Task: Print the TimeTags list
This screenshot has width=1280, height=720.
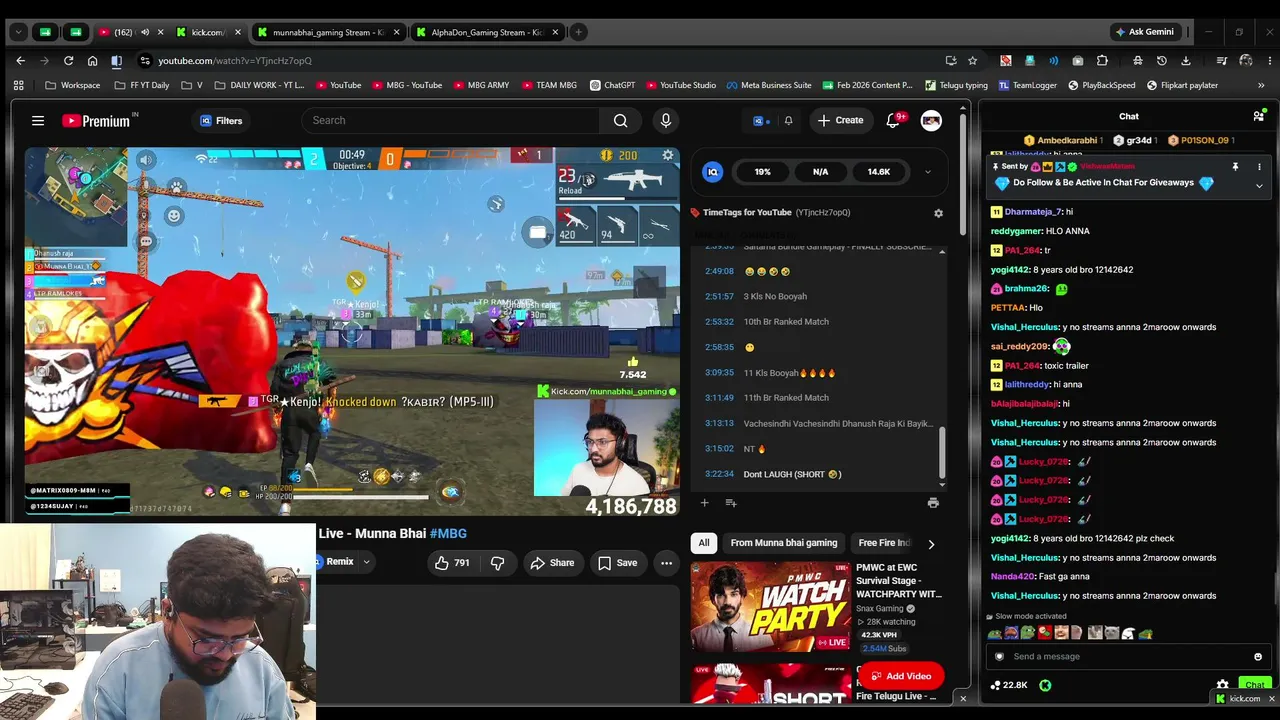Action: (933, 503)
